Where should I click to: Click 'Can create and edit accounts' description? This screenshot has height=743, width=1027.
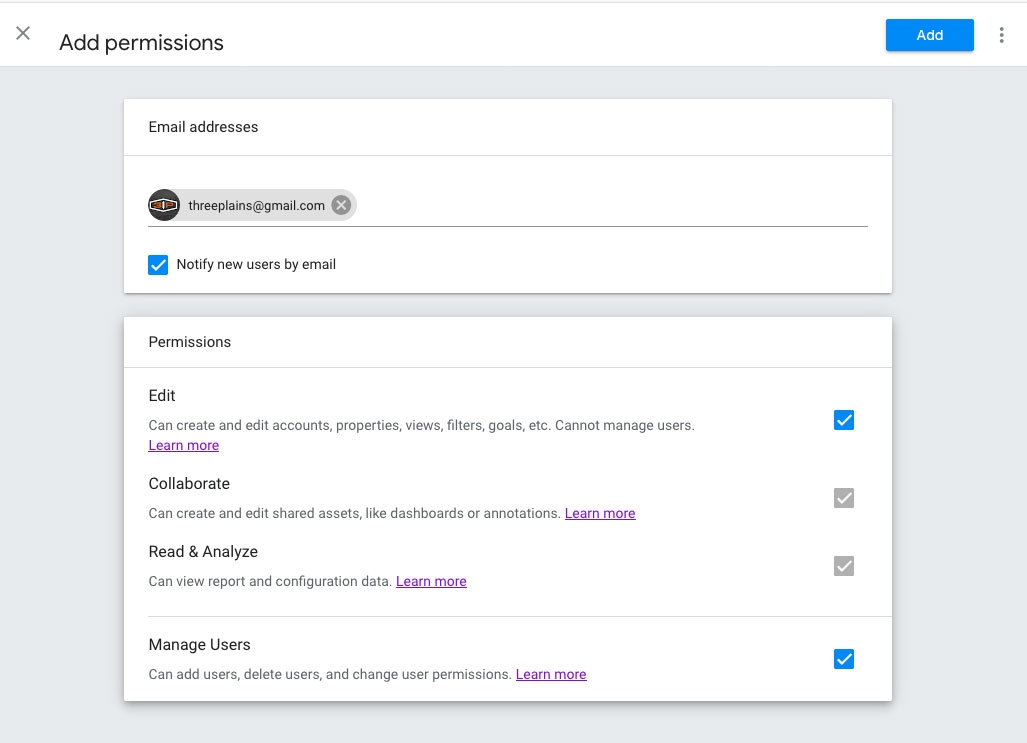[421, 426]
